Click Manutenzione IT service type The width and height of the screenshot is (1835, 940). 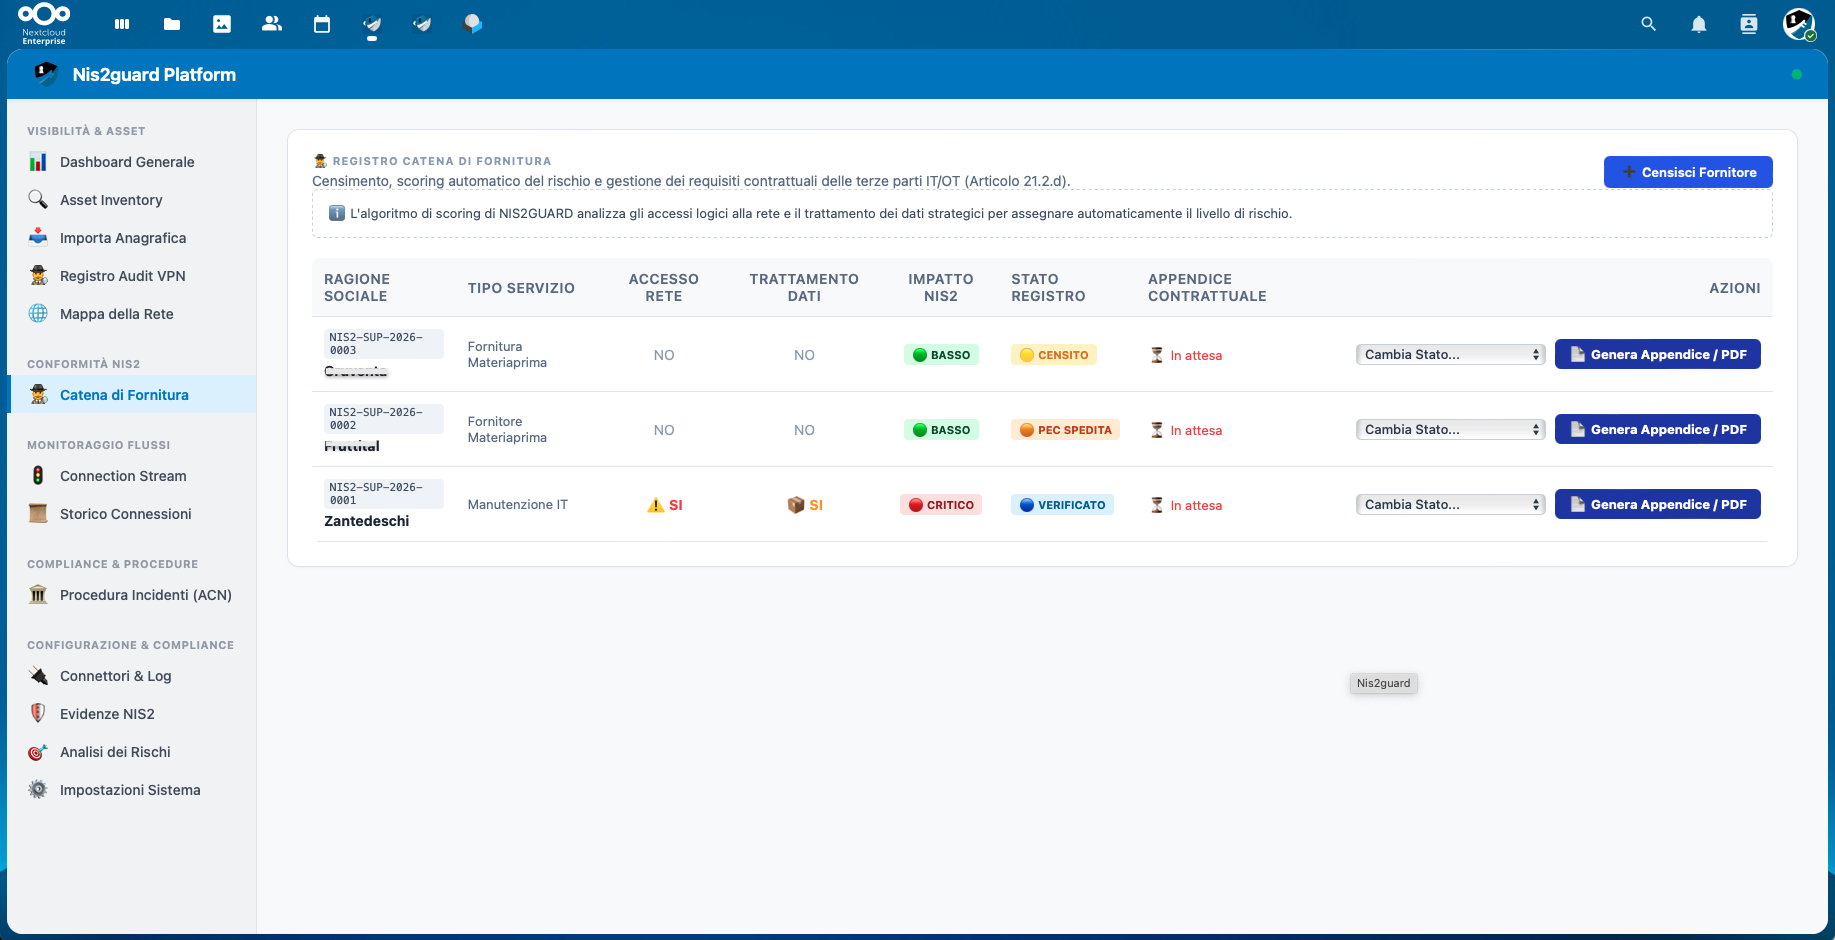pyautogui.click(x=517, y=505)
